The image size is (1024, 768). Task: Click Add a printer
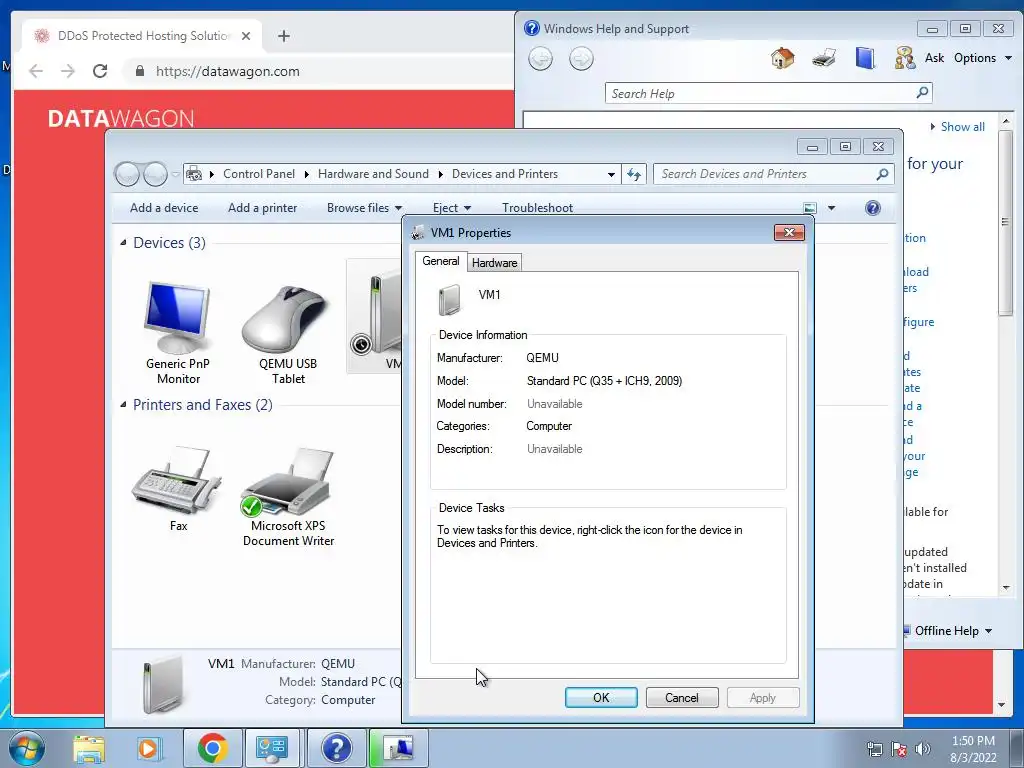[x=263, y=208]
